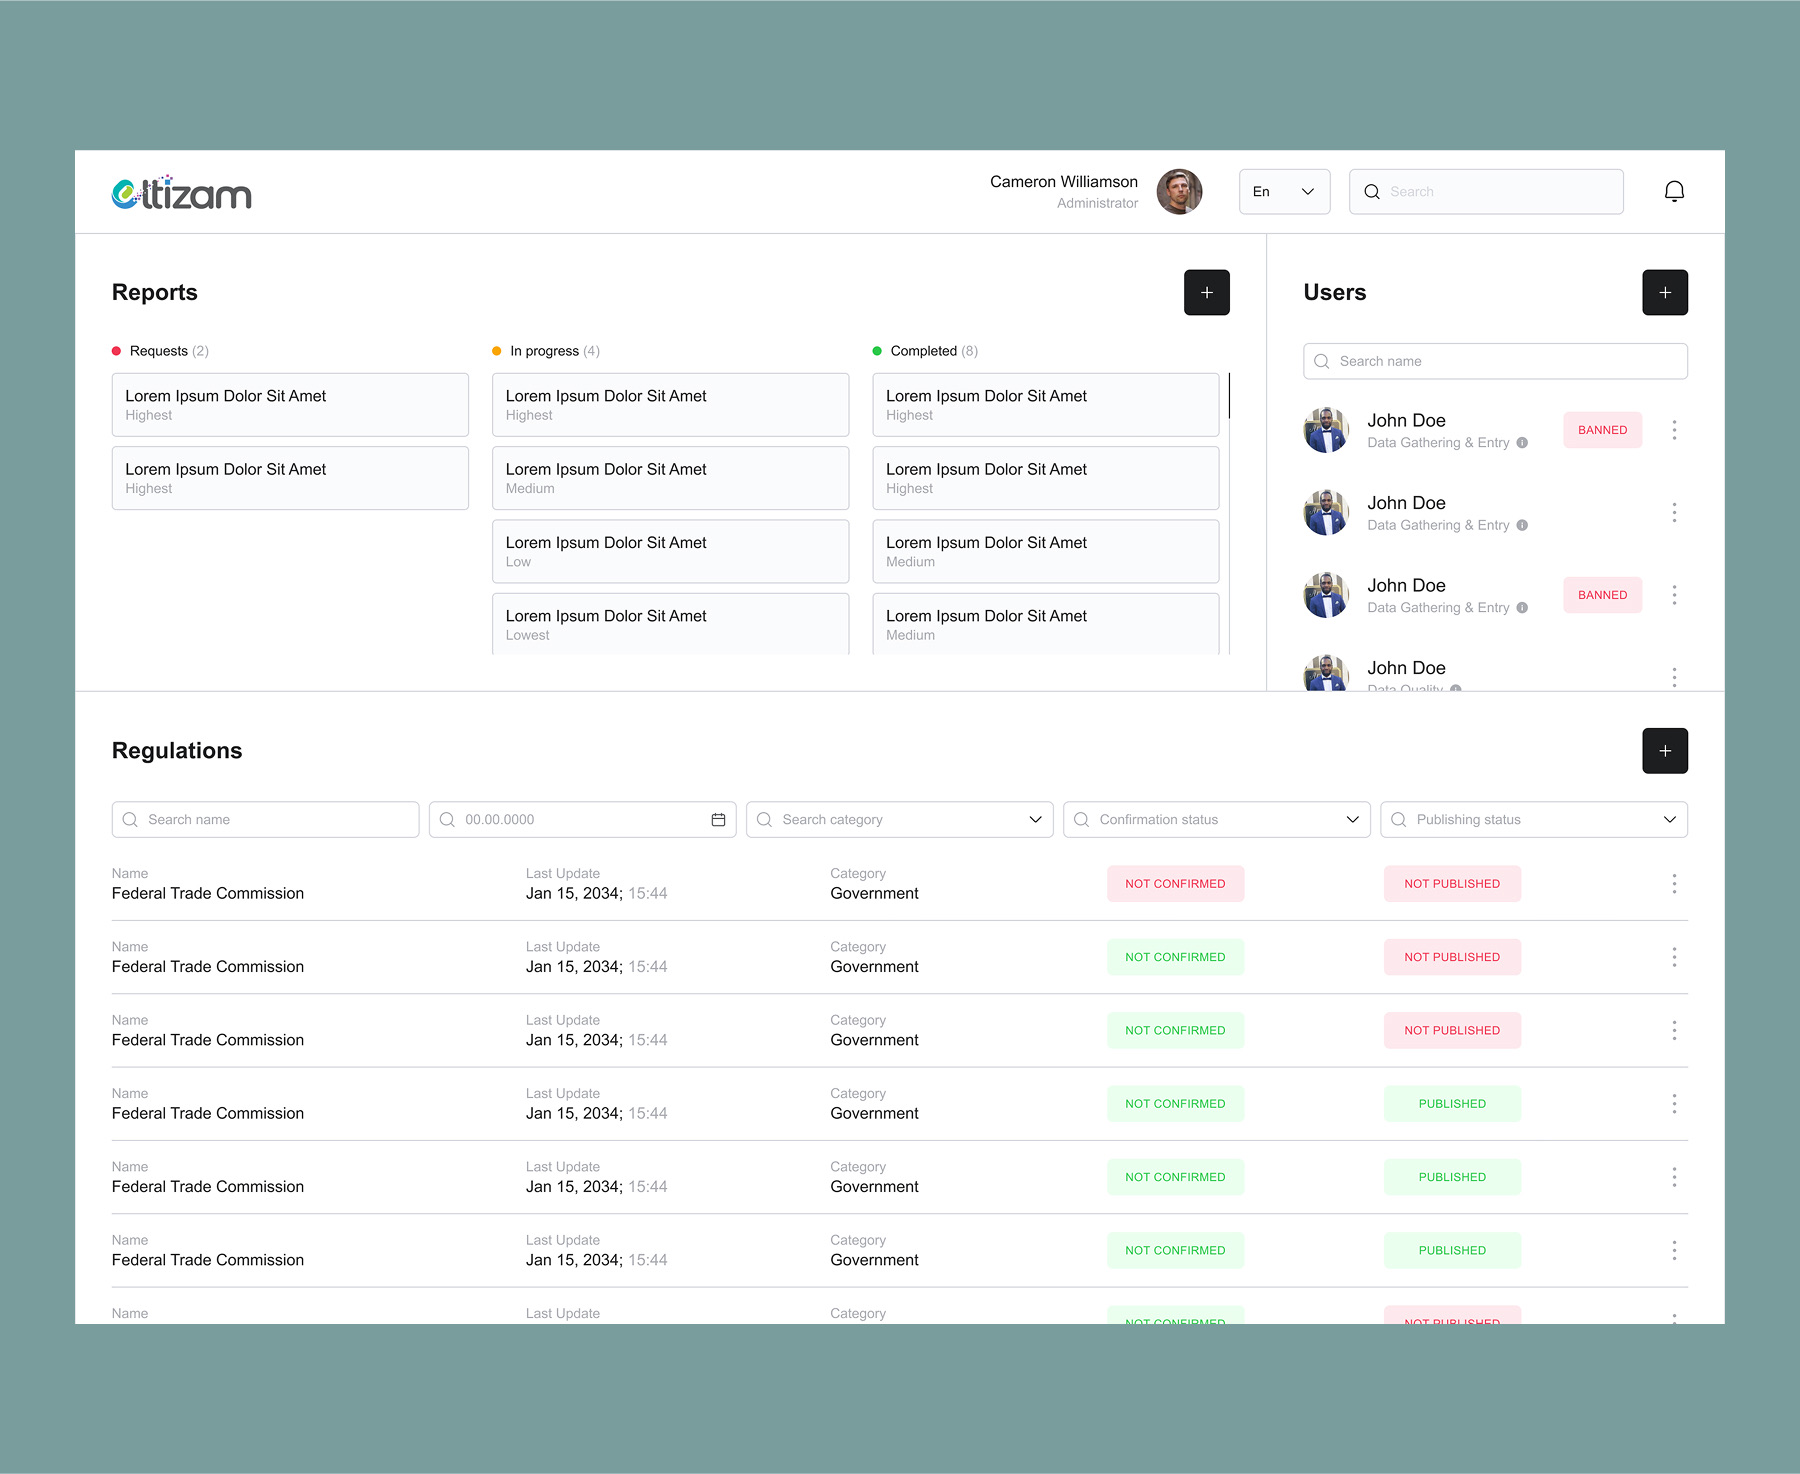Click Cameron Williamson's profile area

(1095, 191)
